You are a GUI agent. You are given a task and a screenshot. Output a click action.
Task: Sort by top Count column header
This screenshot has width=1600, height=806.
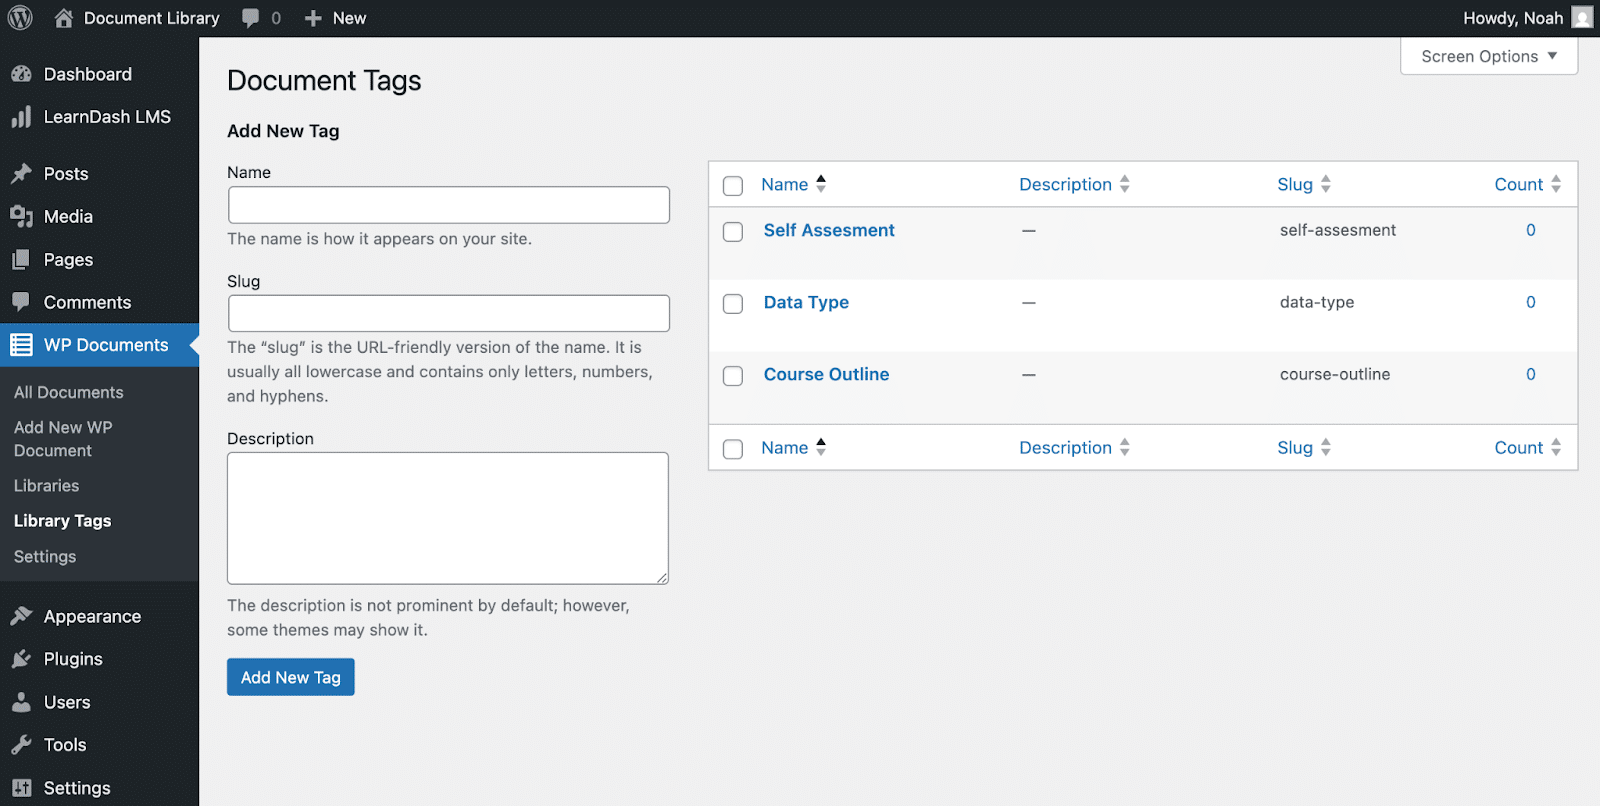pos(1518,184)
